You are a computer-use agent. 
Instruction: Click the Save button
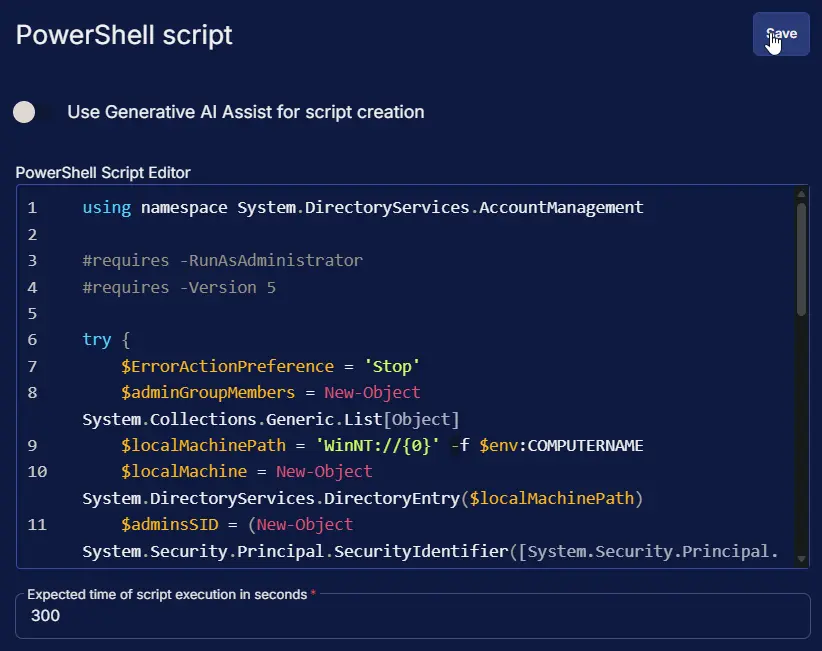click(780, 34)
